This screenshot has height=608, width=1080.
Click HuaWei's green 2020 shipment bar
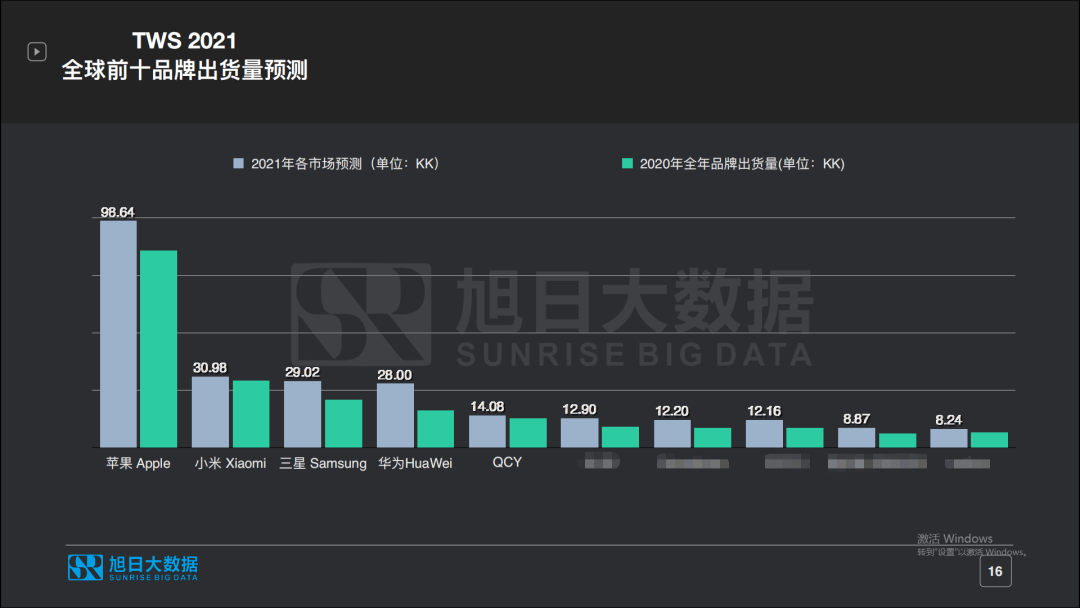(x=435, y=429)
